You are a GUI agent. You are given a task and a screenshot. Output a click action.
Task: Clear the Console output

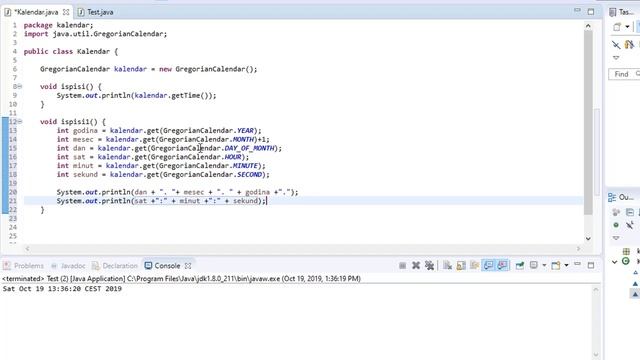tap(447, 266)
